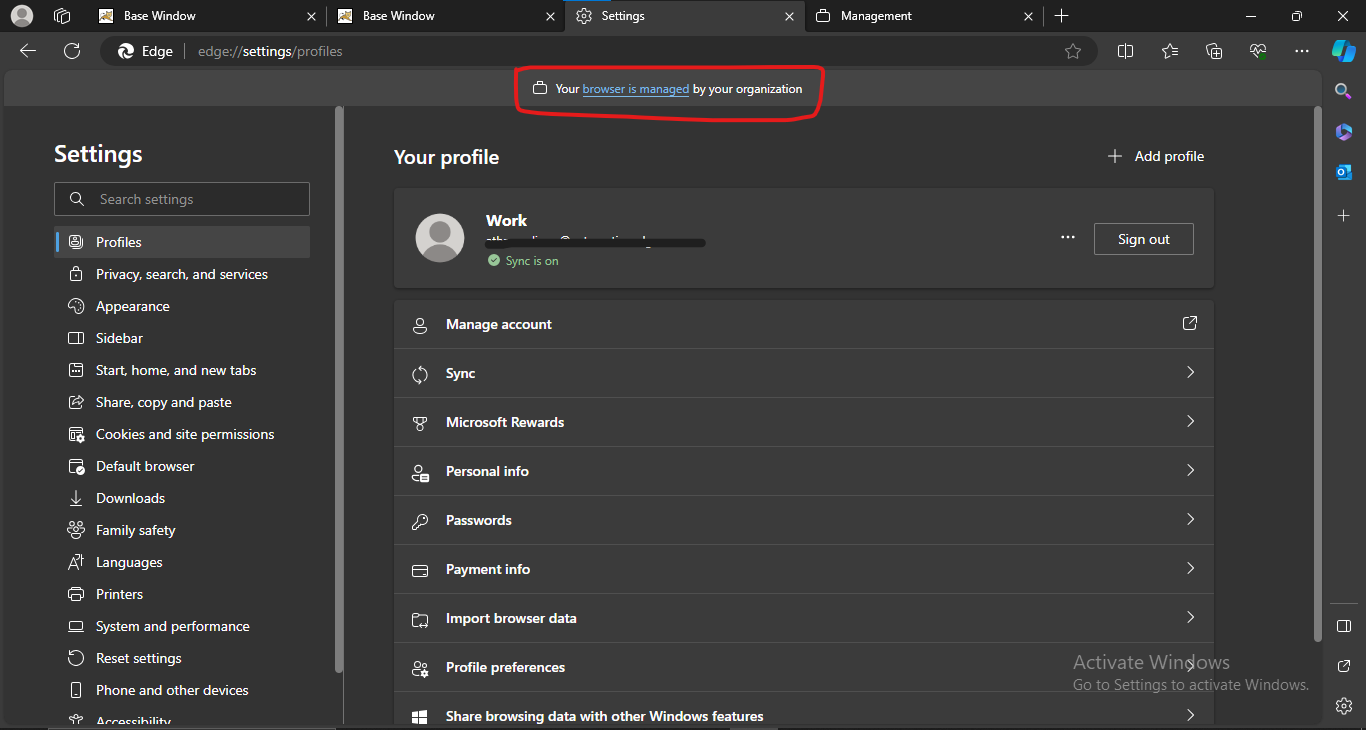
Task: Close the second Base Window tab
Action: click(550, 16)
